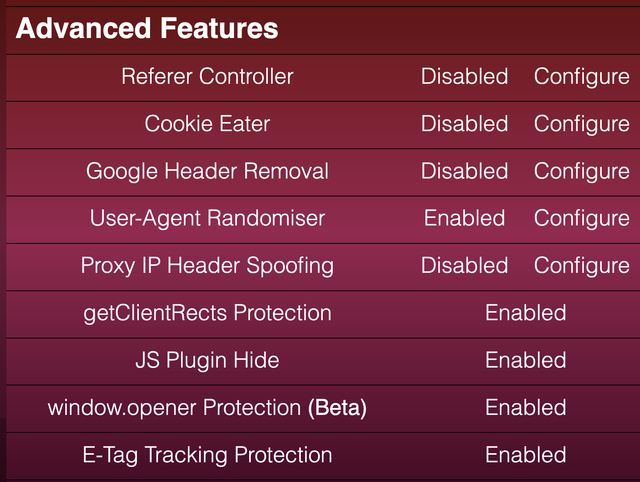The image size is (640, 482).
Task: Enable Cookie Eater by clicking Disabled
Action: pyautogui.click(x=464, y=124)
